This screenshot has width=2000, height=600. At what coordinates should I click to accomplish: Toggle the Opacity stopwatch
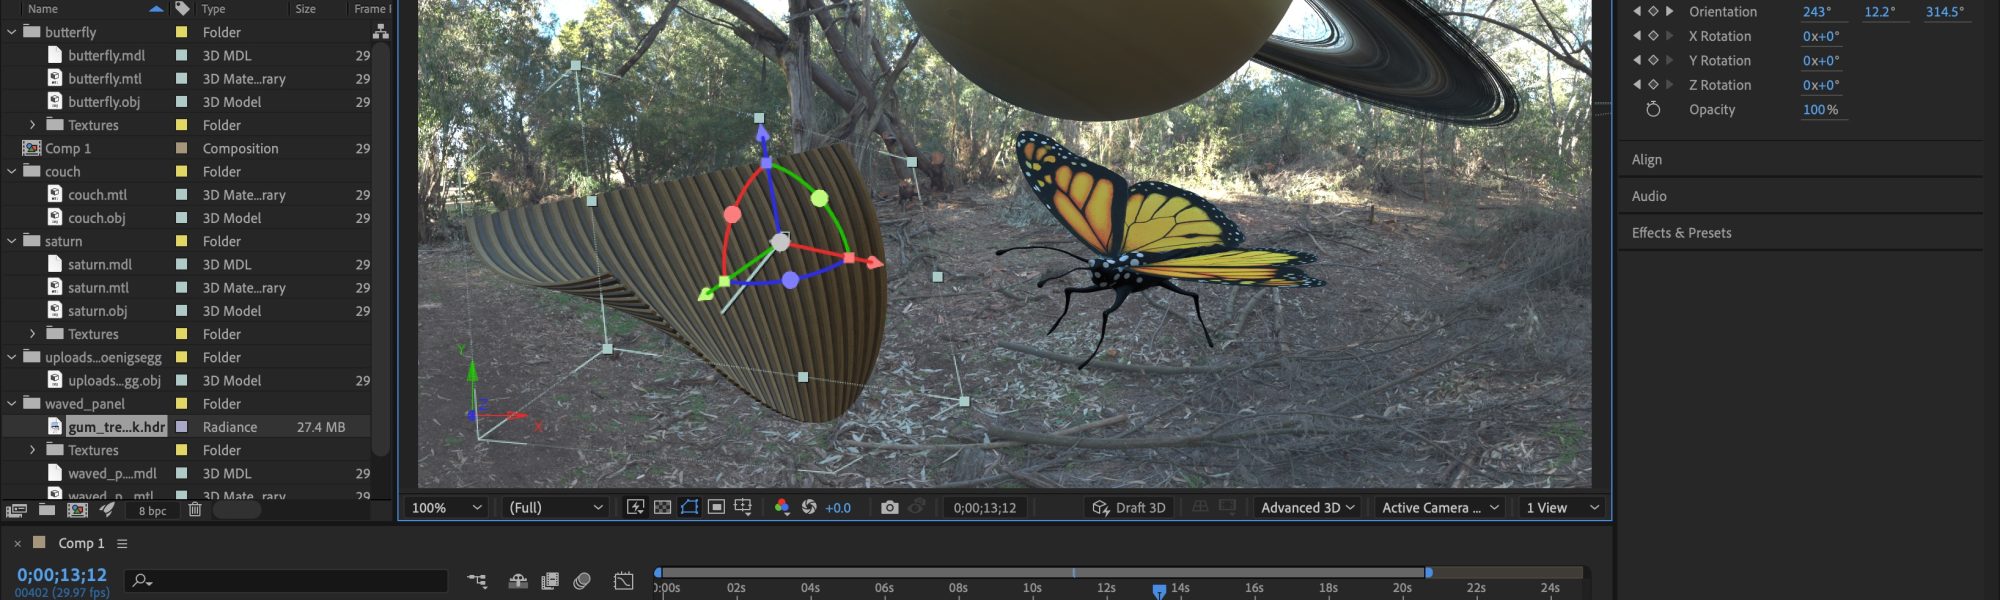pyautogui.click(x=1653, y=110)
